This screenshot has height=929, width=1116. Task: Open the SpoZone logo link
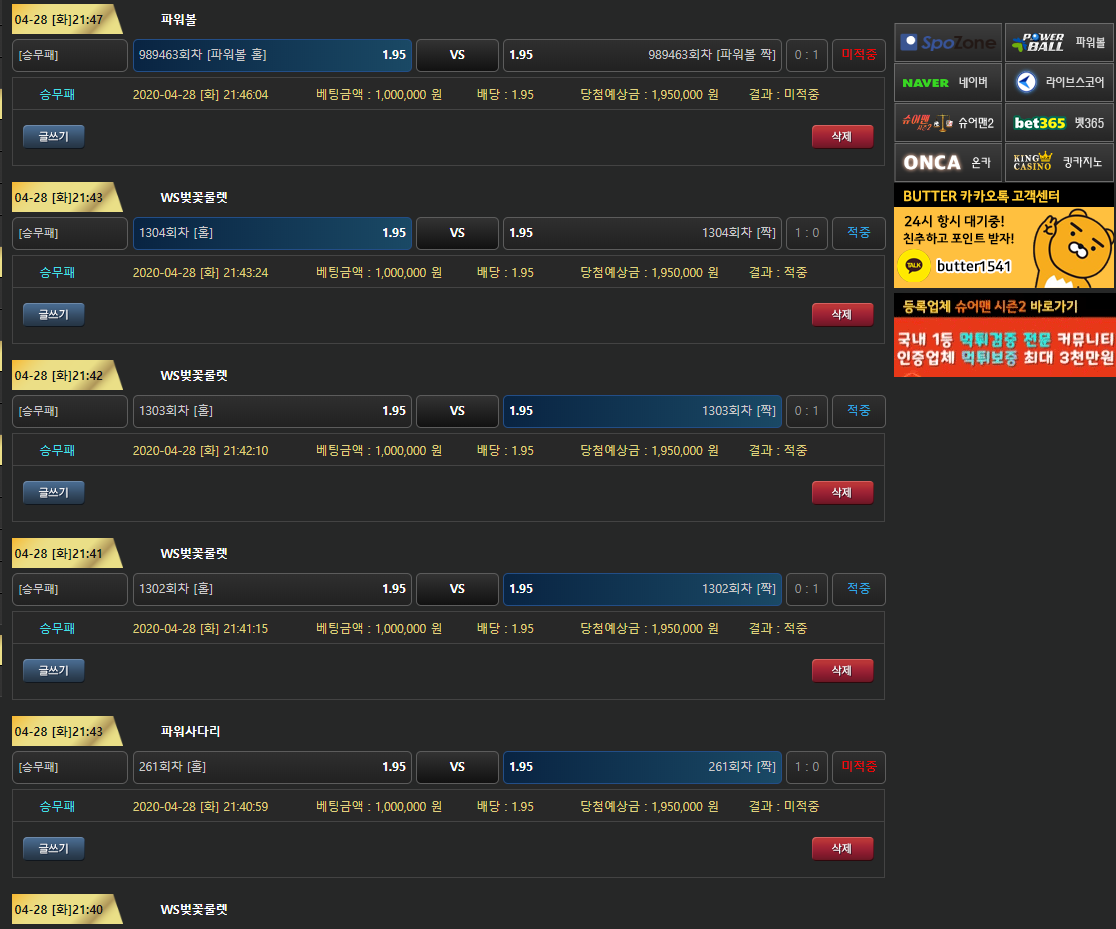pos(947,43)
